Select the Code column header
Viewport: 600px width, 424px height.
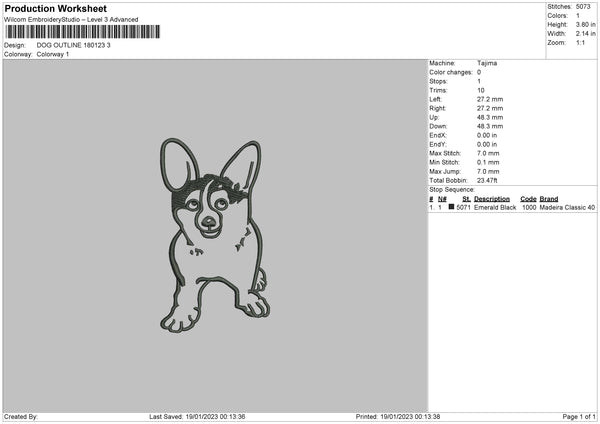click(528, 199)
